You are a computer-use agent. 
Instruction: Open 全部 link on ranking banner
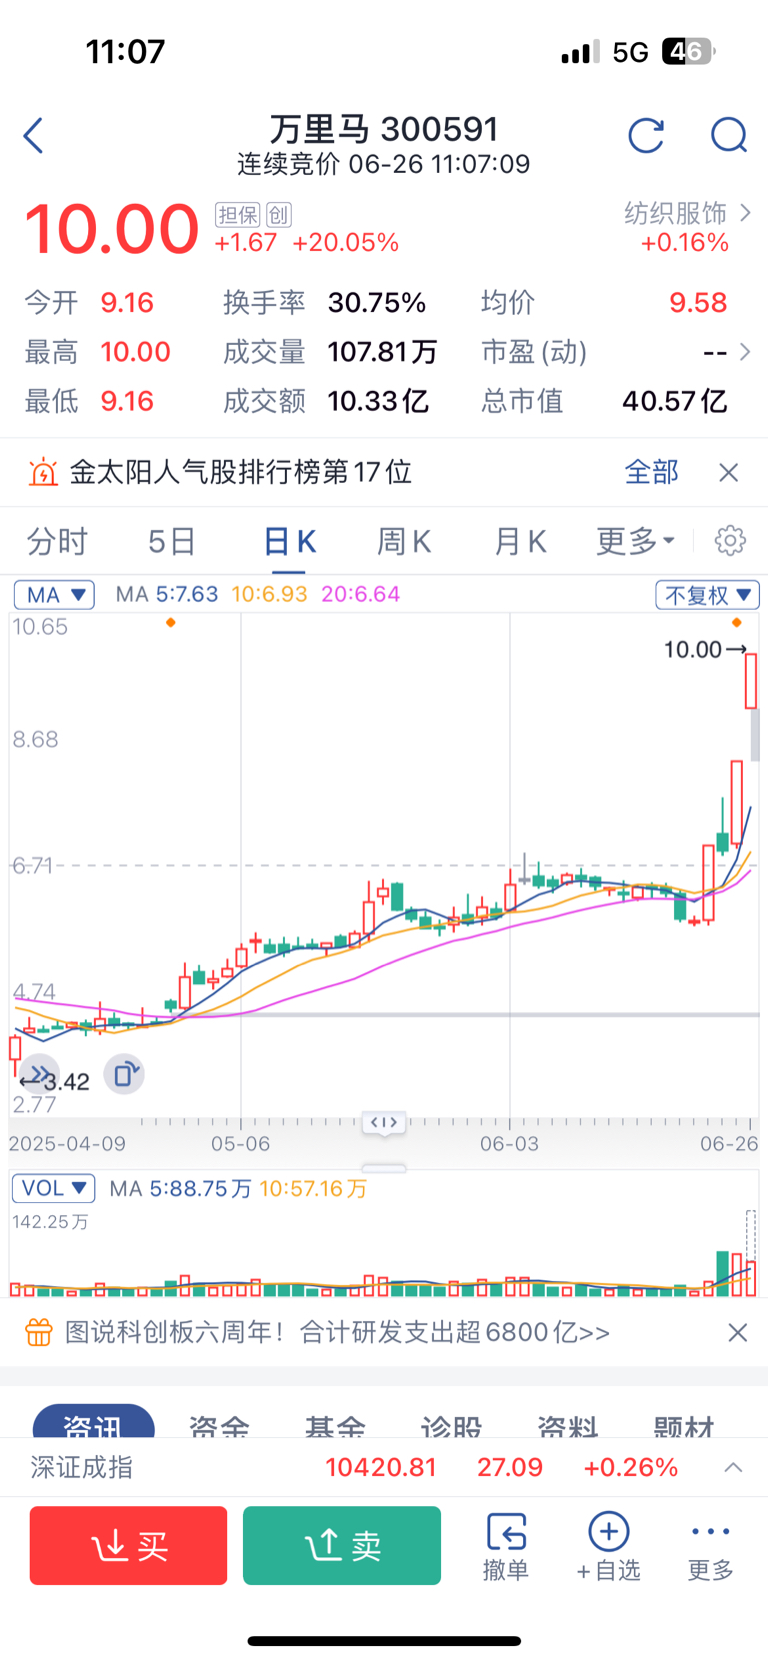[651, 472]
